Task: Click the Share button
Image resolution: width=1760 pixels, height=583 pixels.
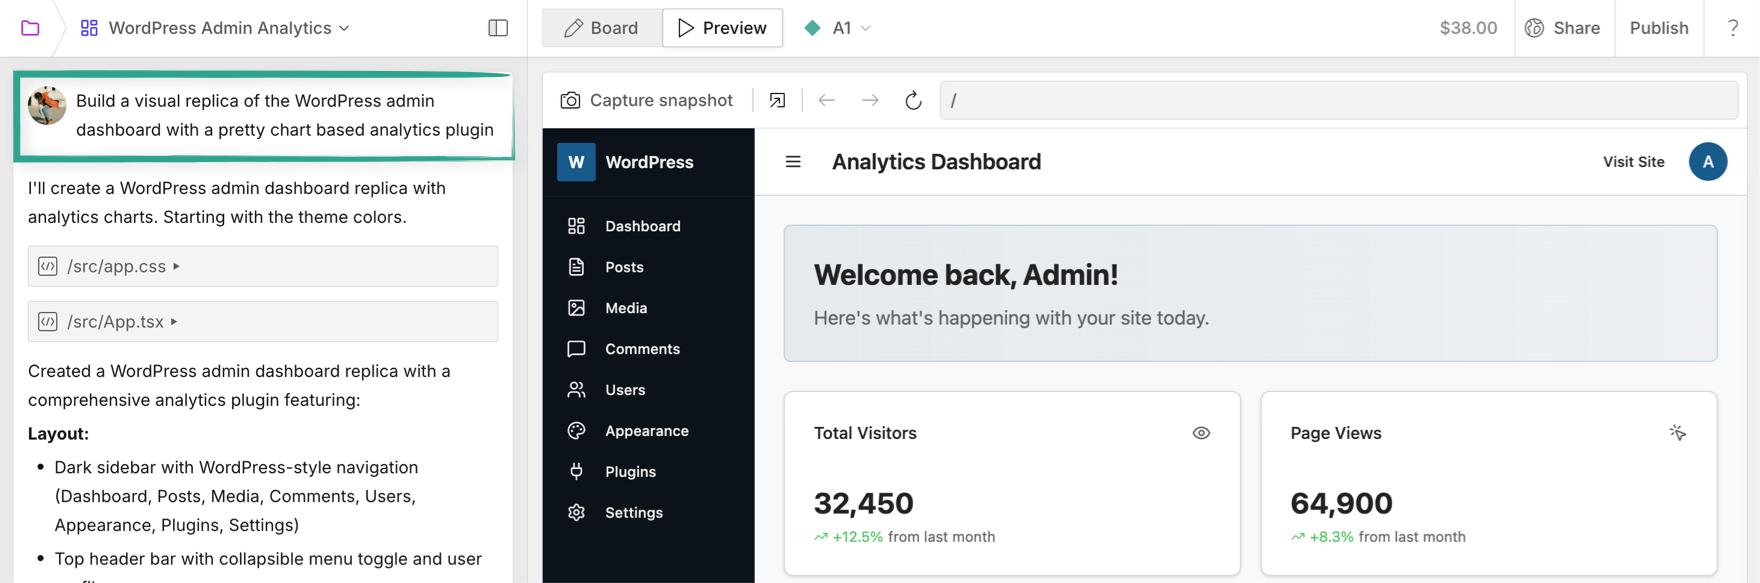Action: (1562, 28)
